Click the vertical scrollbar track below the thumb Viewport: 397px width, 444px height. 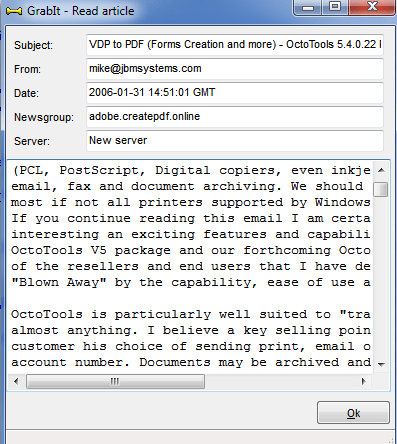point(381,277)
